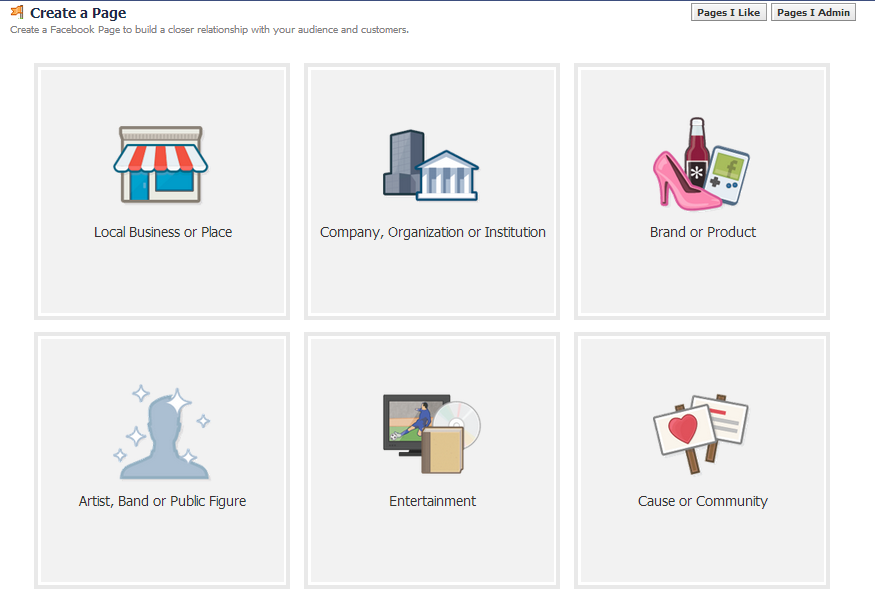Select the Cause or Community category
Screen dimensions: 875x601
pos(701,460)
